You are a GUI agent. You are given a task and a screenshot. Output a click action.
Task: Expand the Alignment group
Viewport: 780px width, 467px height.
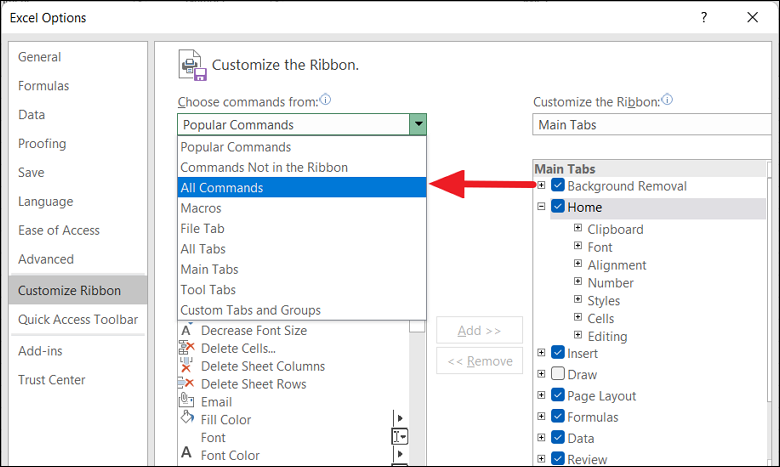[578, 264]
